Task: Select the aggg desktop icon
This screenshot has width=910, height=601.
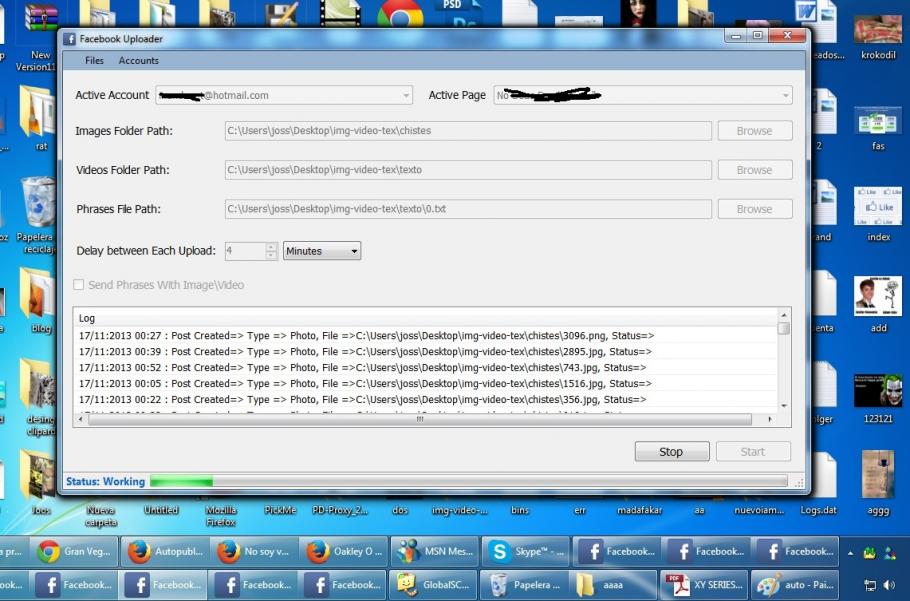Action: point(878,481)
